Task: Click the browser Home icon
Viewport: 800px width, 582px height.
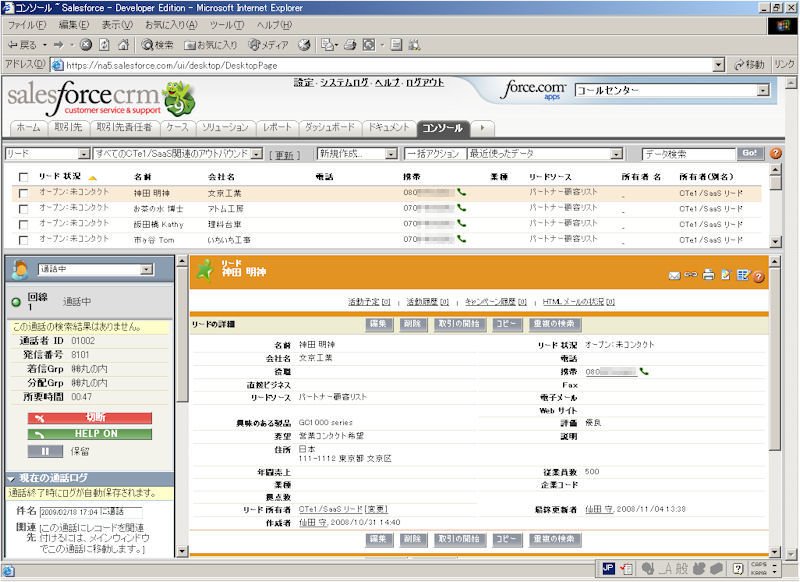Action: pyautogui.click(x=123, y=45)
